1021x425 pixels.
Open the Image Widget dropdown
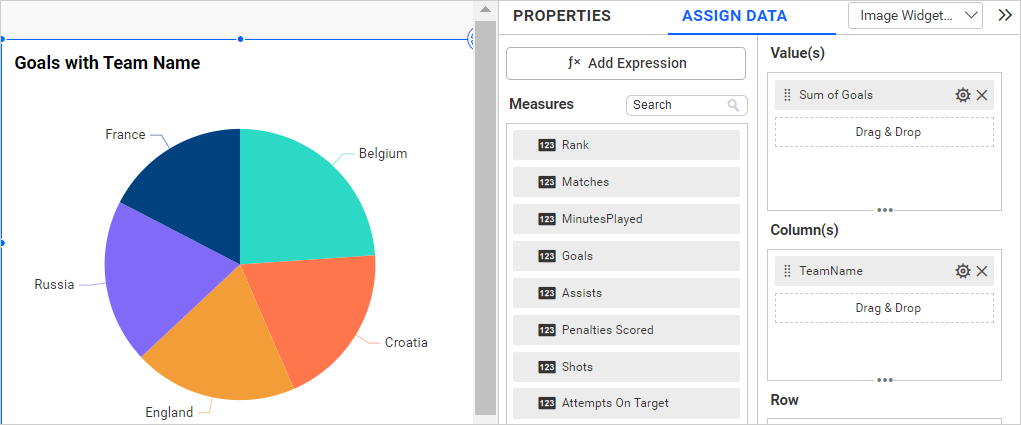click(915, 16)
